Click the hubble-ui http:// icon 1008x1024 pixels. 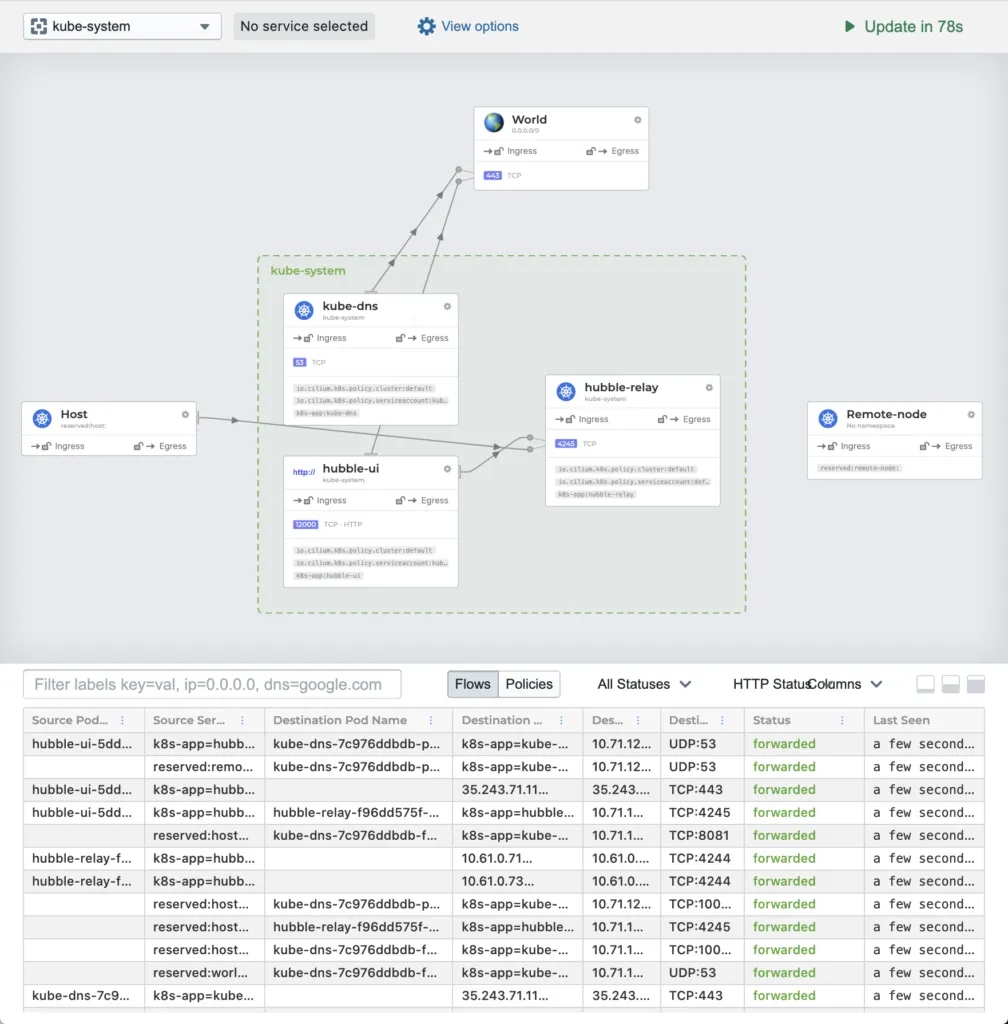coord(304,472)
